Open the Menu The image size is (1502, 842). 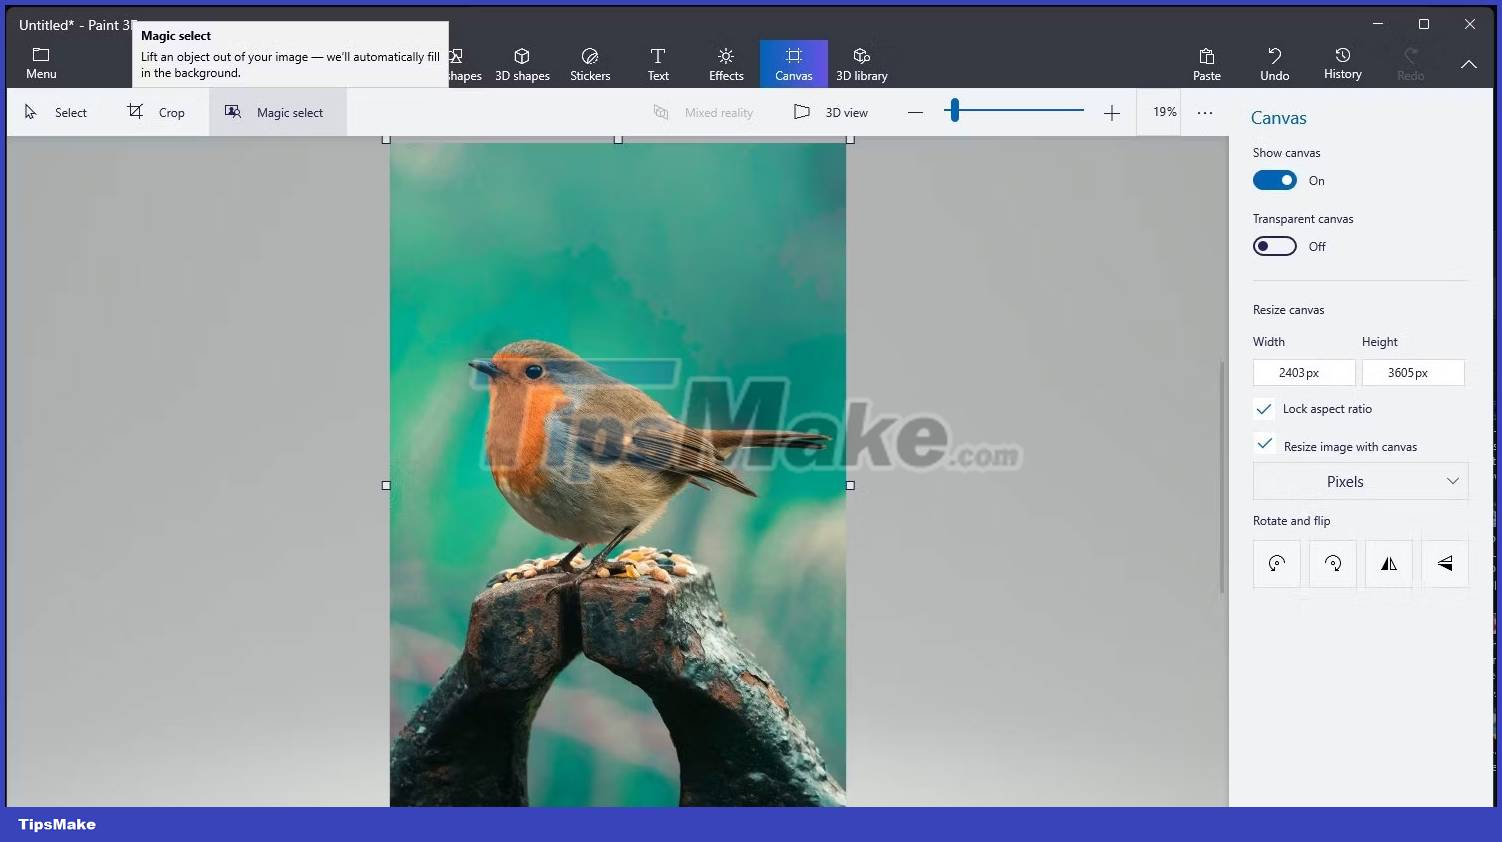[x=40, y=62]
